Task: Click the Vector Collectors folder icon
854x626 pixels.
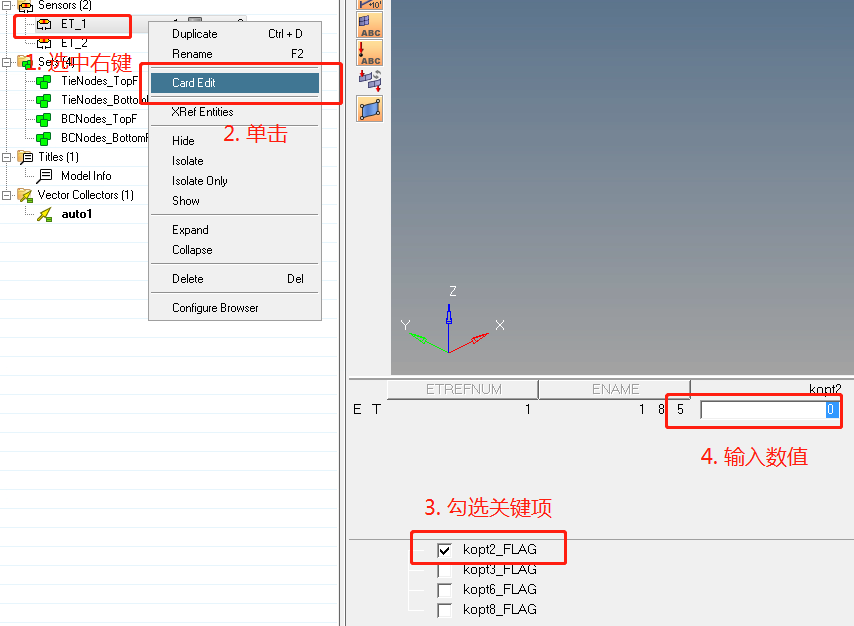Action: click(x=25, y=195)
